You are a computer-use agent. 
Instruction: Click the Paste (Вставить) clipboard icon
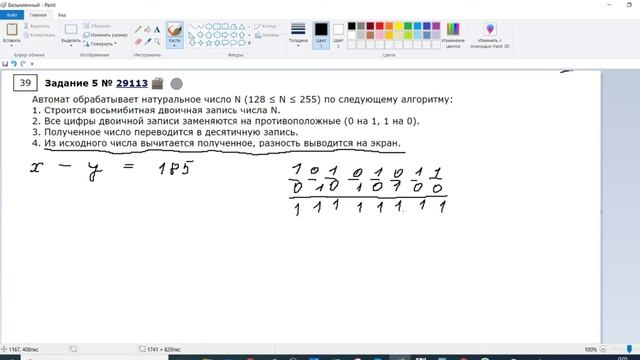(12, 29)
